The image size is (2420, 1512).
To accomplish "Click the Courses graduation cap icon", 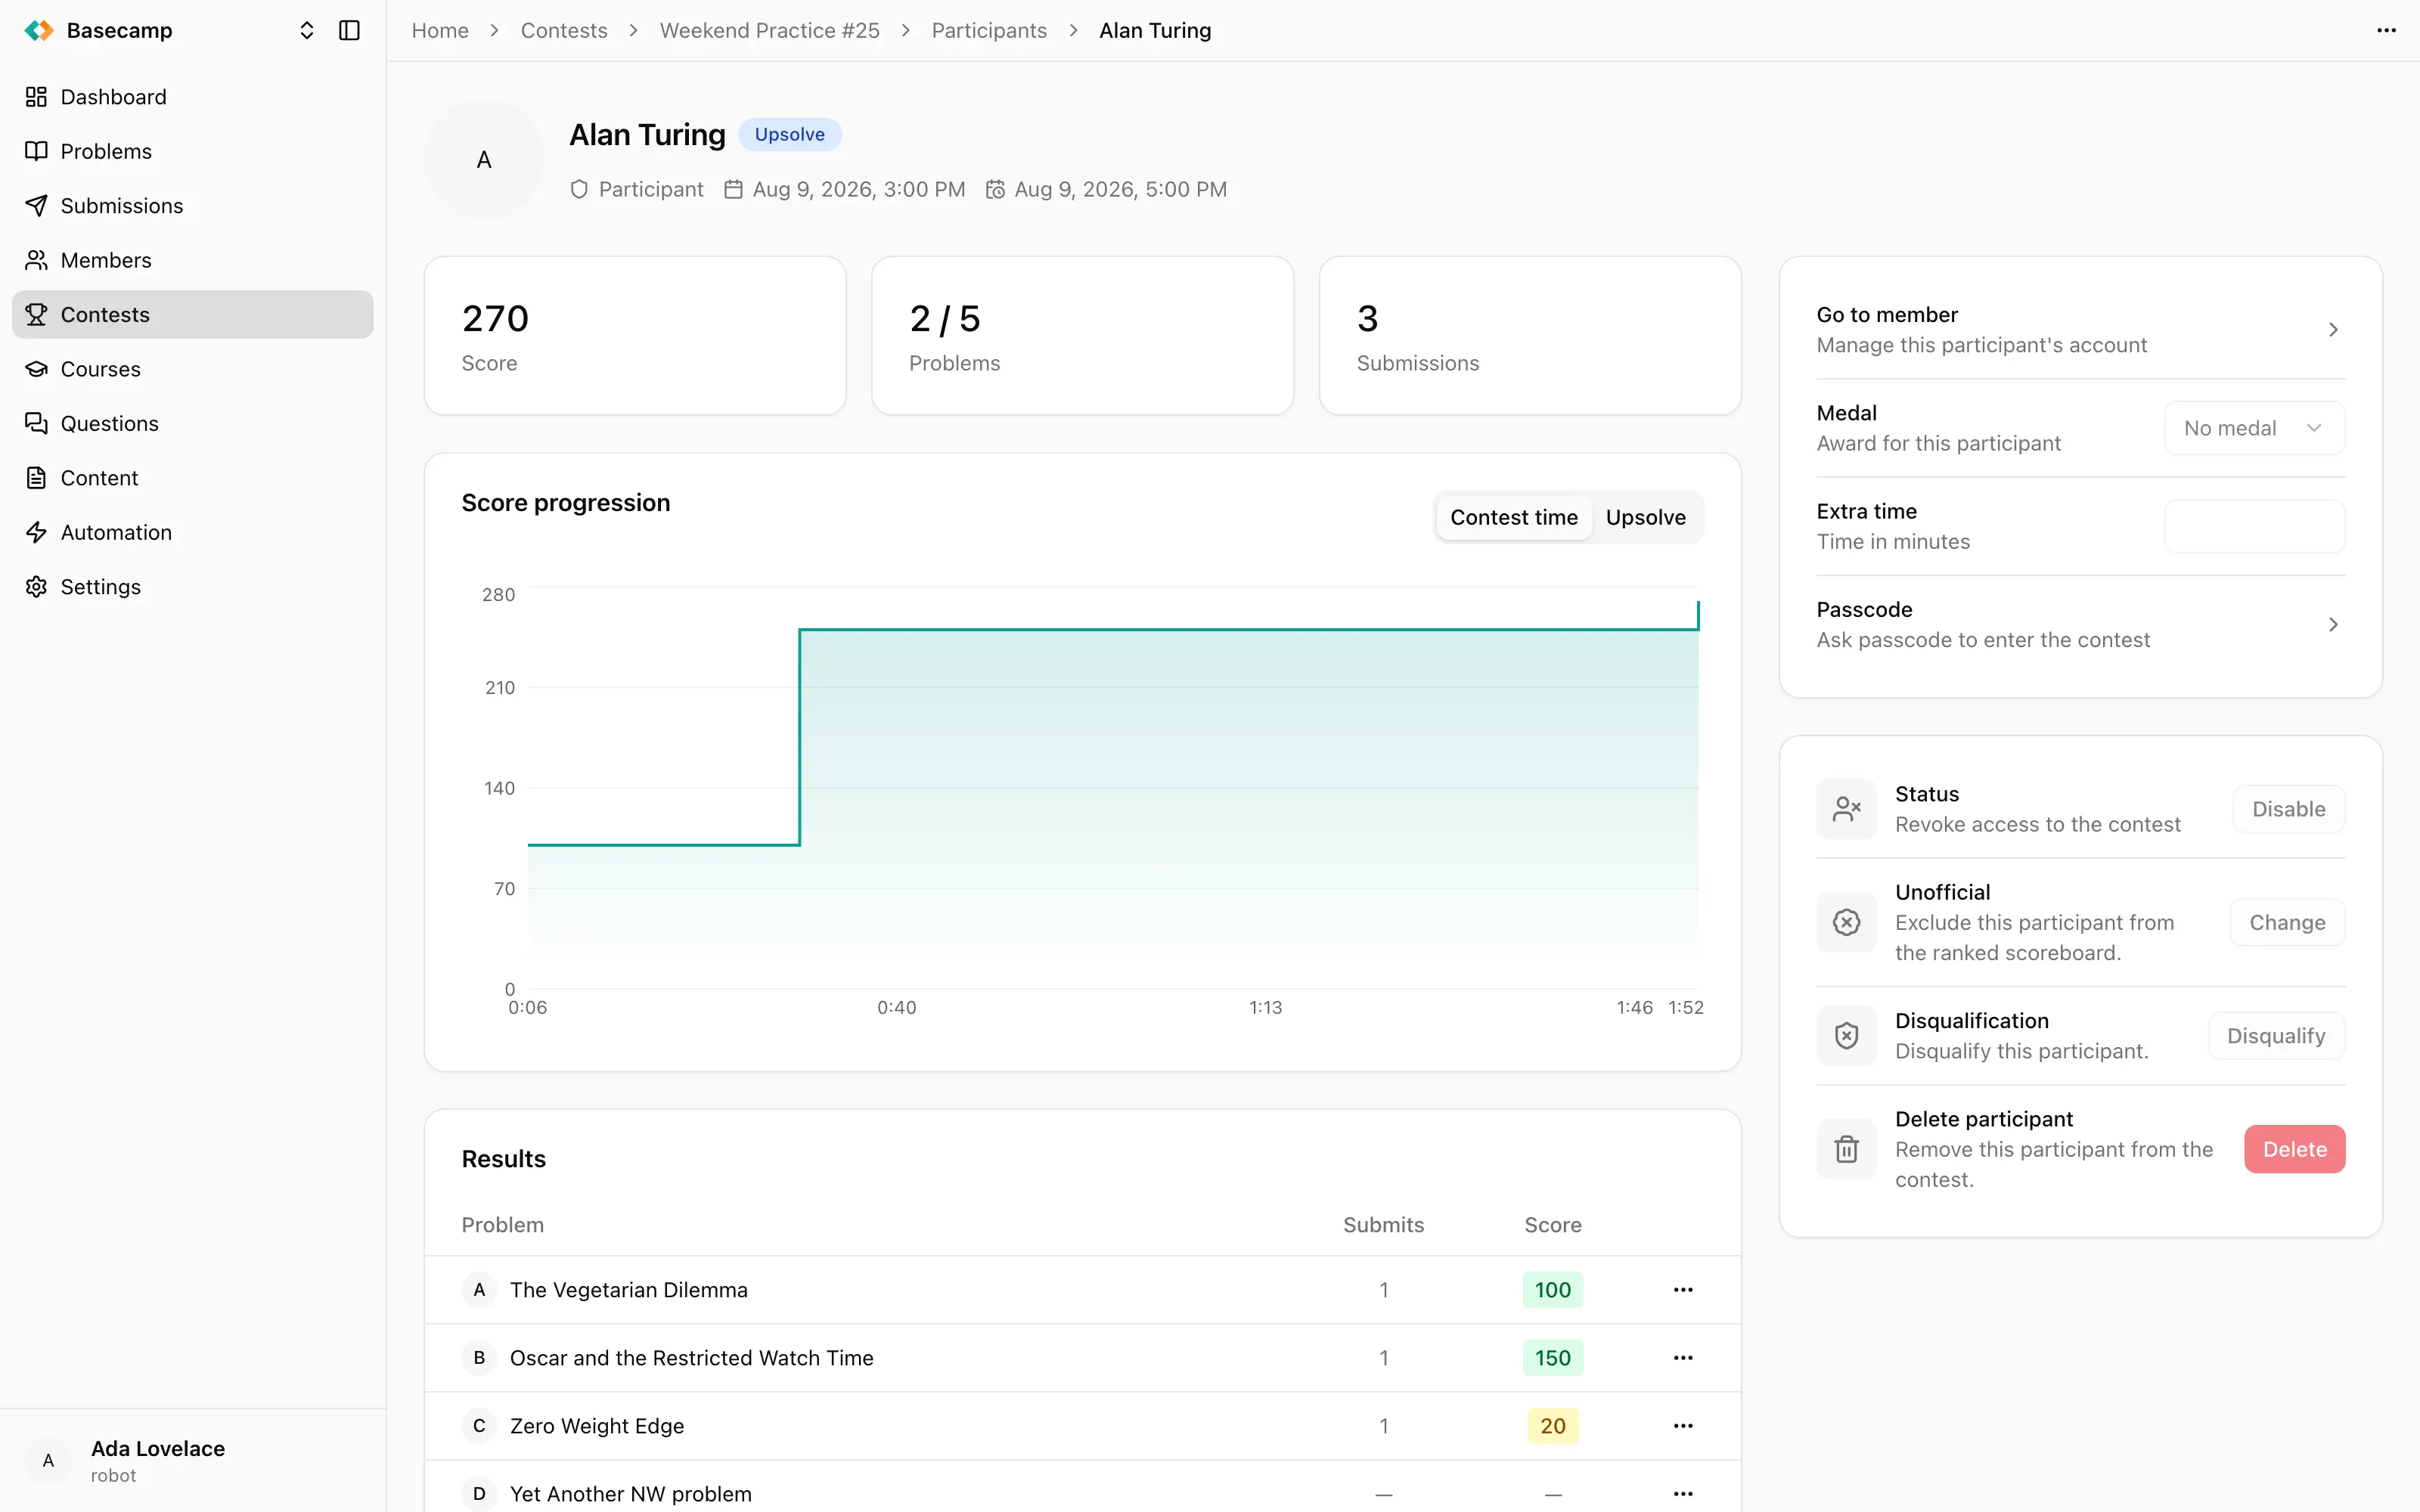I will (x=36, y=369).
